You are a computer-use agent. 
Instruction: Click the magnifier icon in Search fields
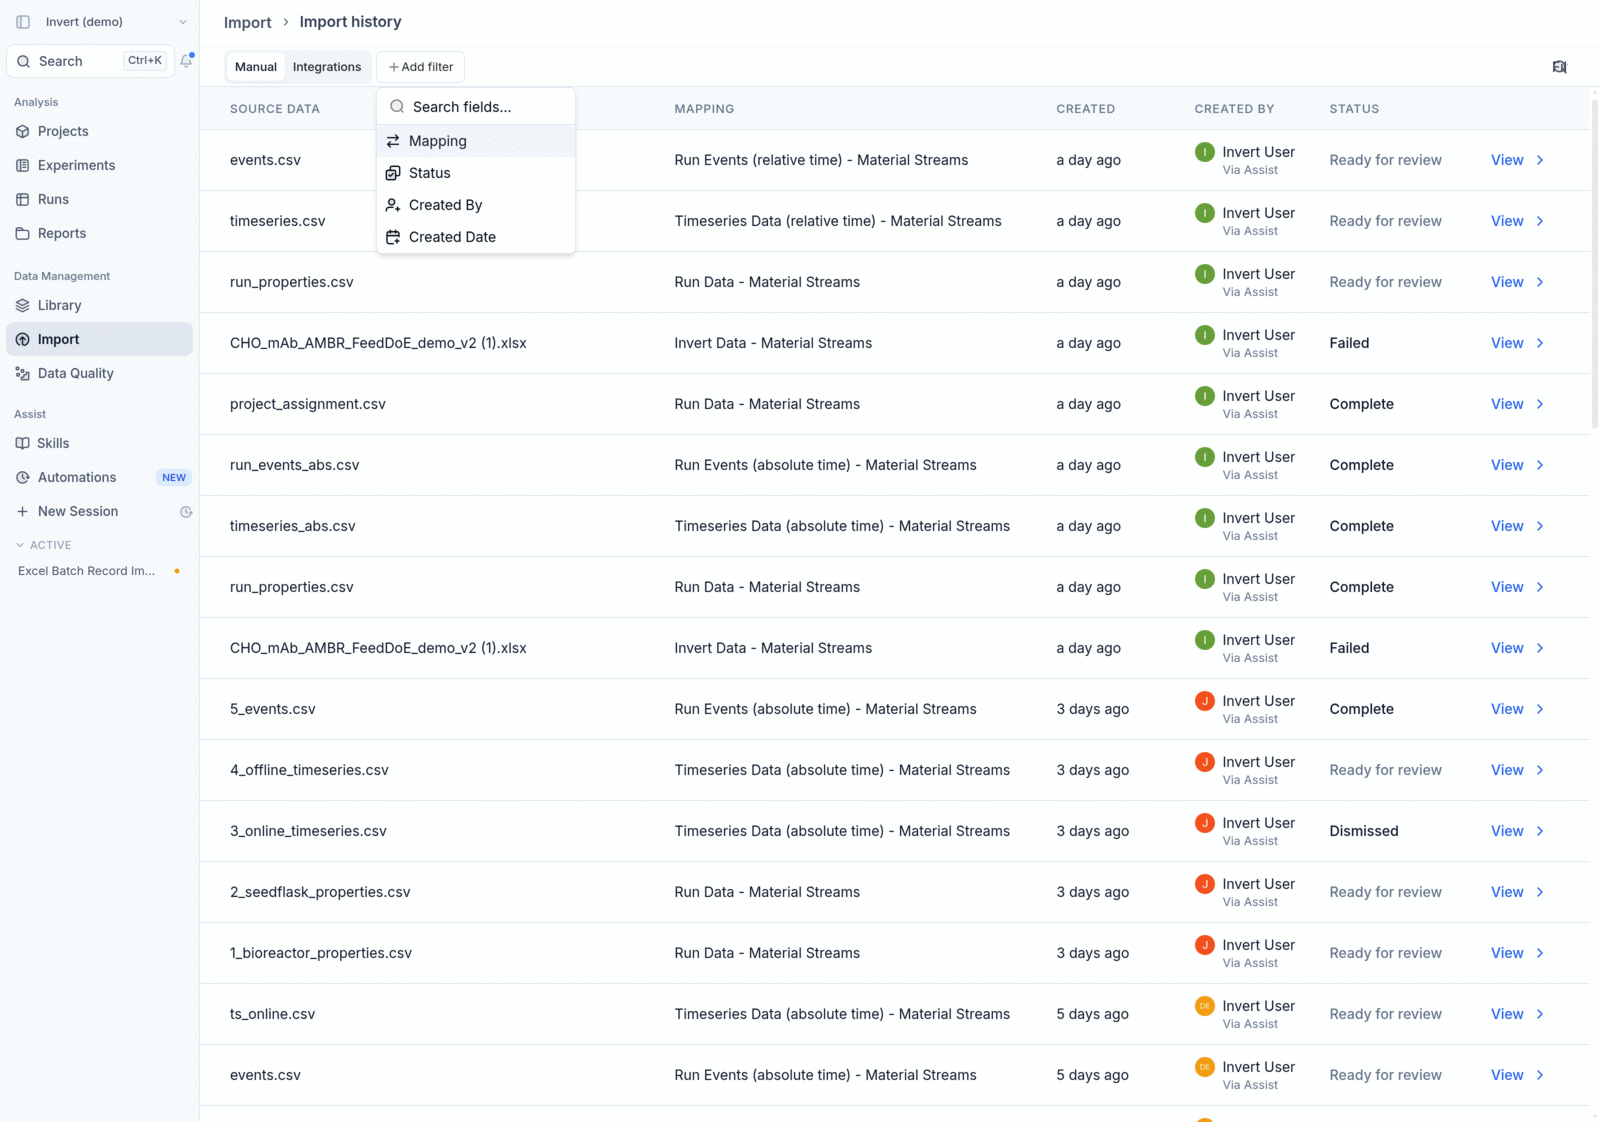(x=397, y=107)
